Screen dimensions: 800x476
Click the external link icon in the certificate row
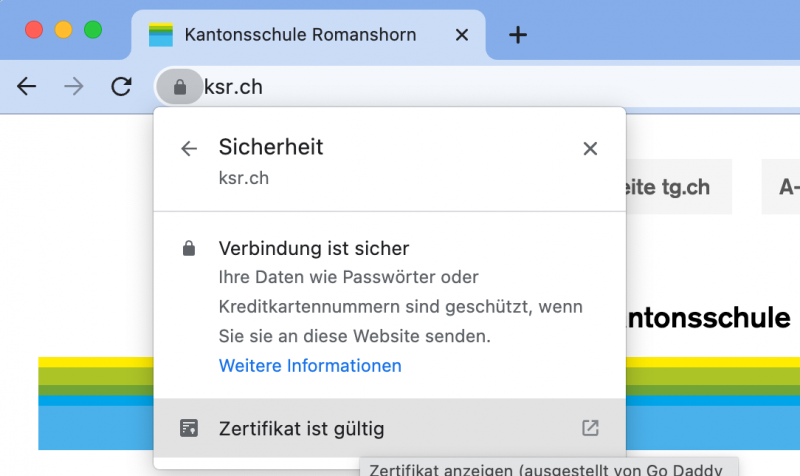click(590, 428)
